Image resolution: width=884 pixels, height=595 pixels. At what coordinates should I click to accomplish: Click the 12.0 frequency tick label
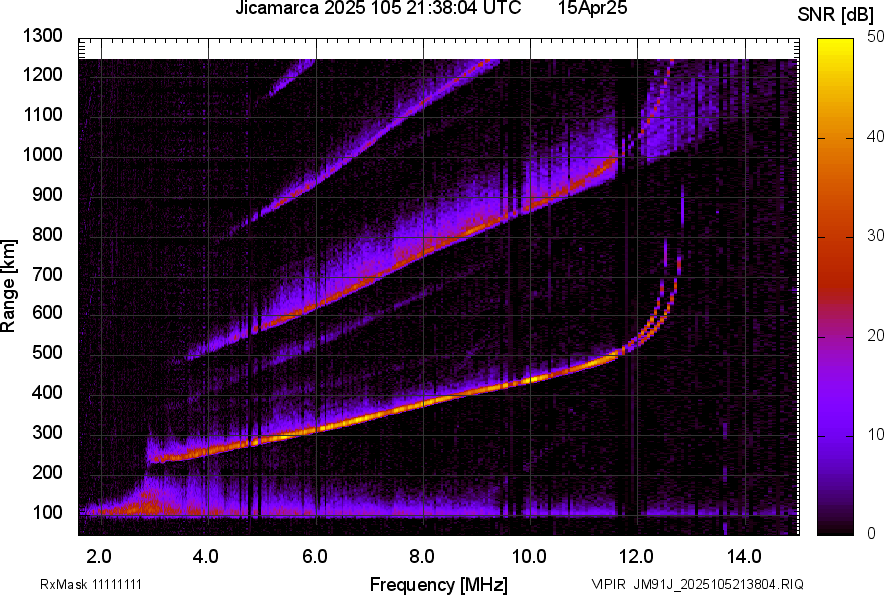[637, 557]
